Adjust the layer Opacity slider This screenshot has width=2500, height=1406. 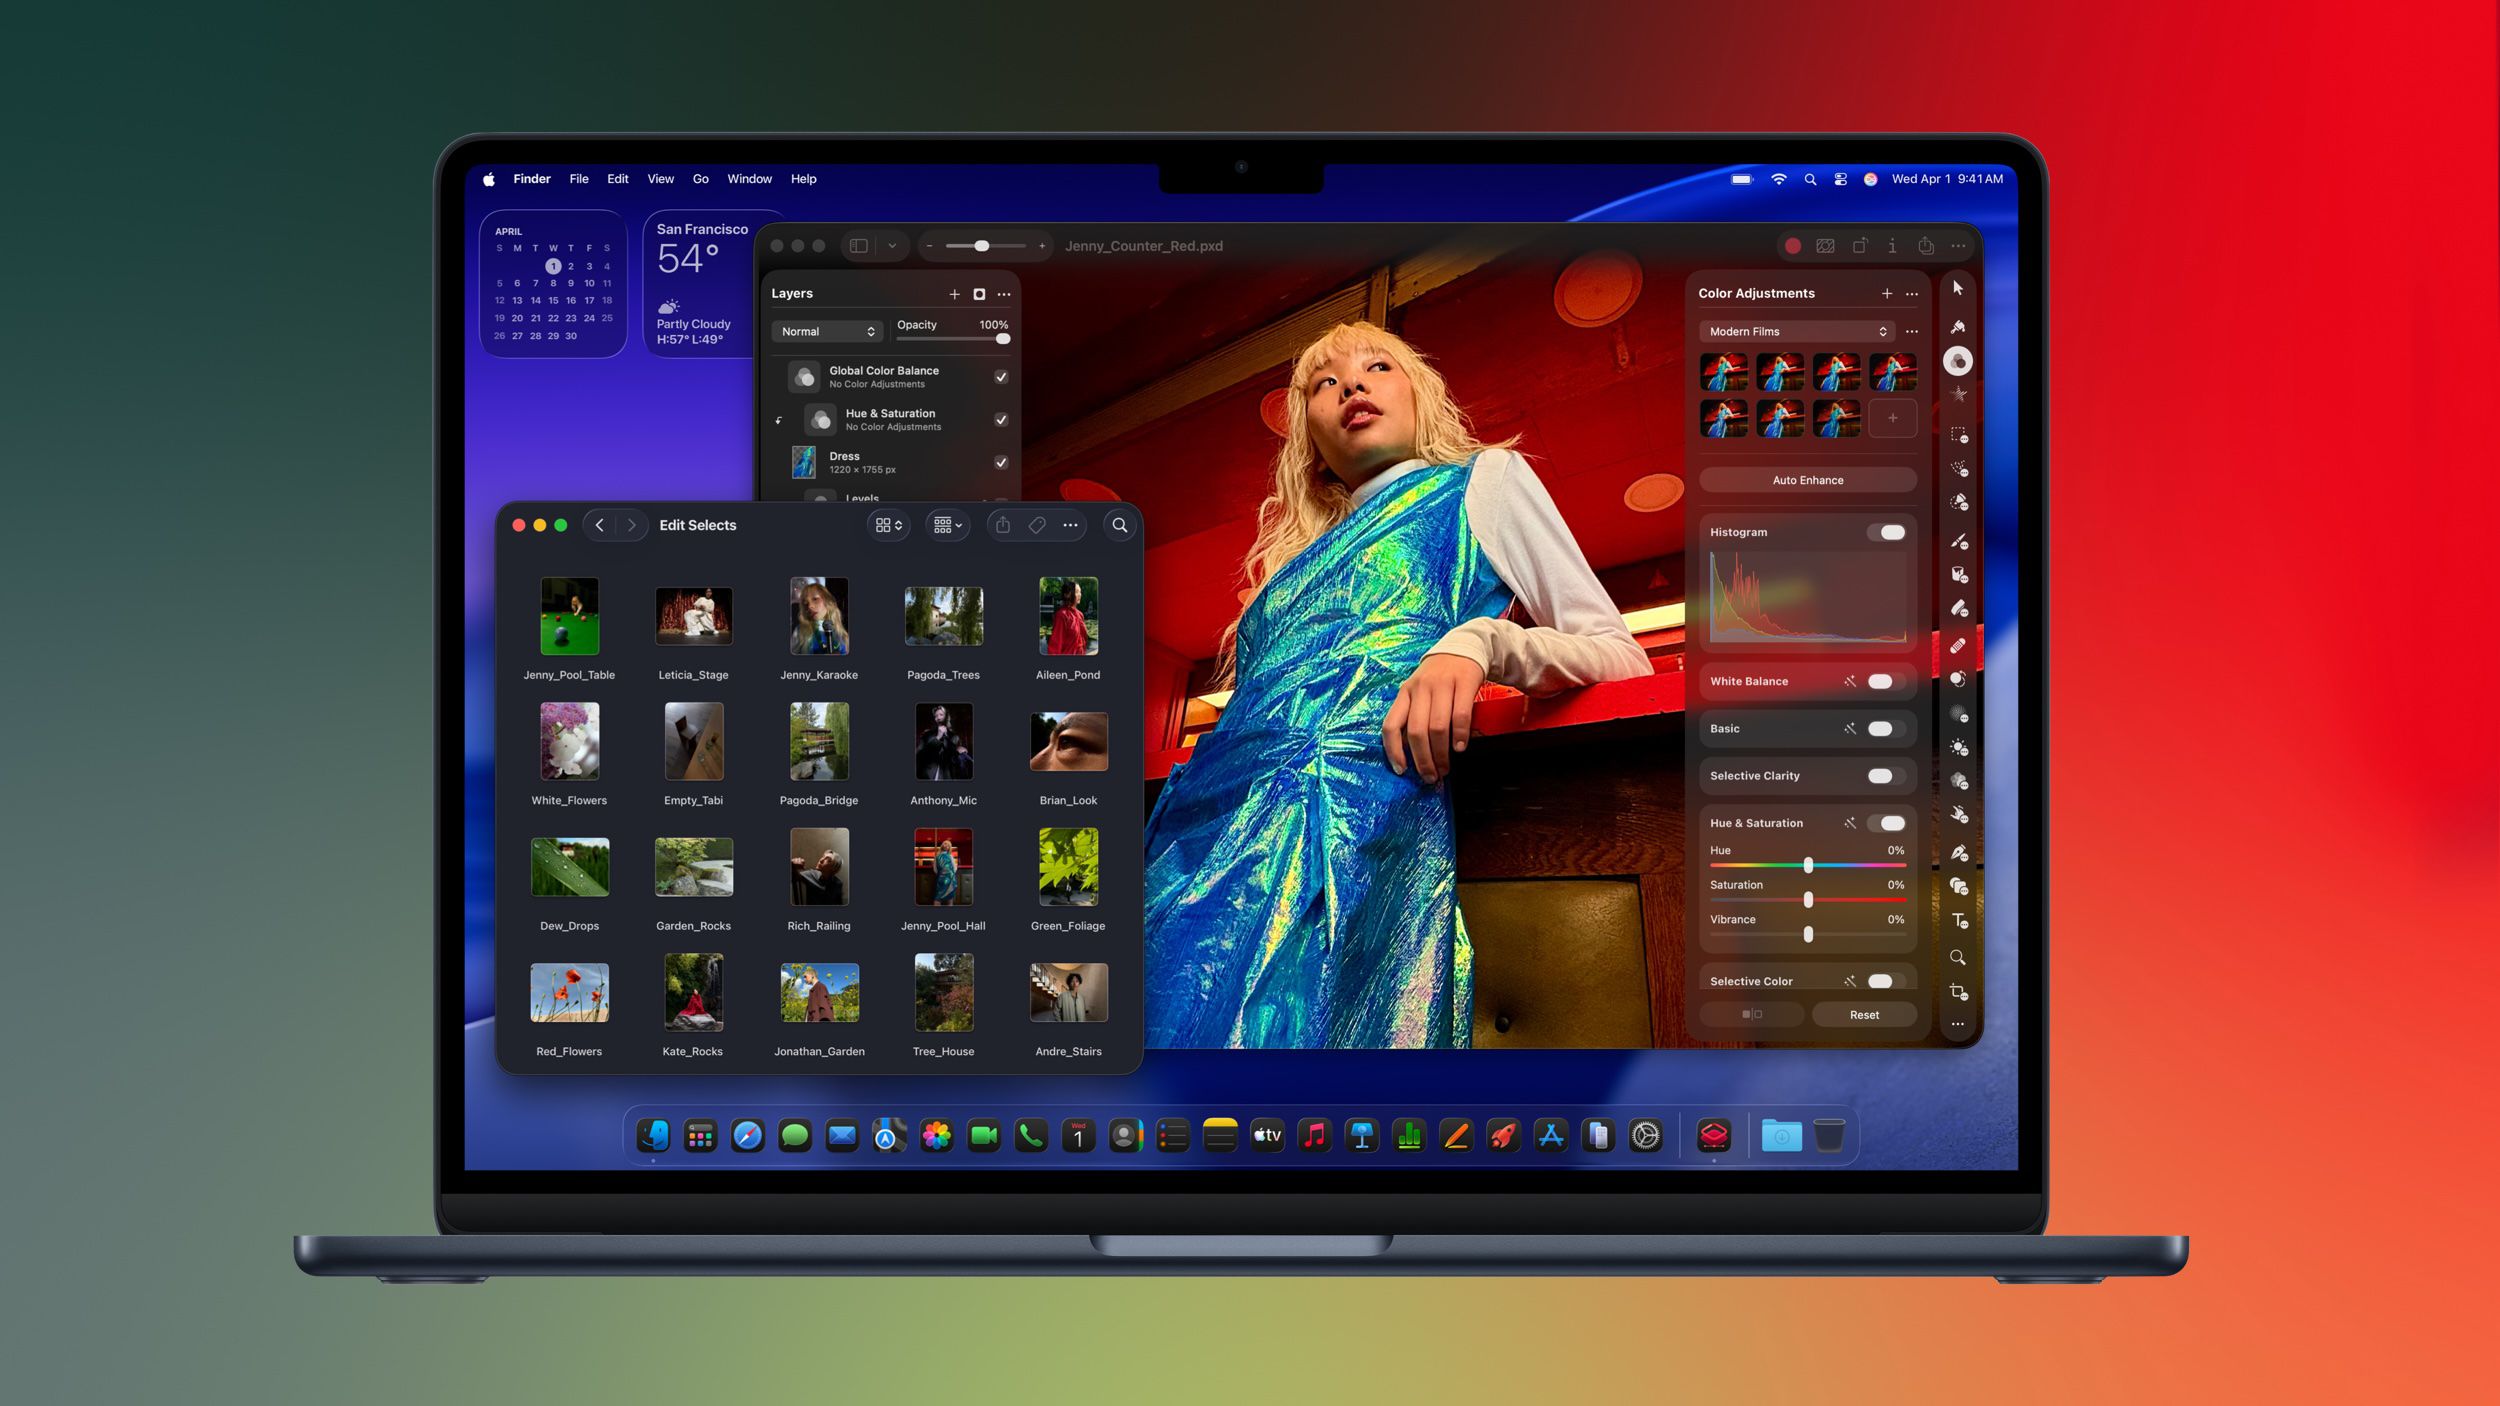[x=953, y=339]
